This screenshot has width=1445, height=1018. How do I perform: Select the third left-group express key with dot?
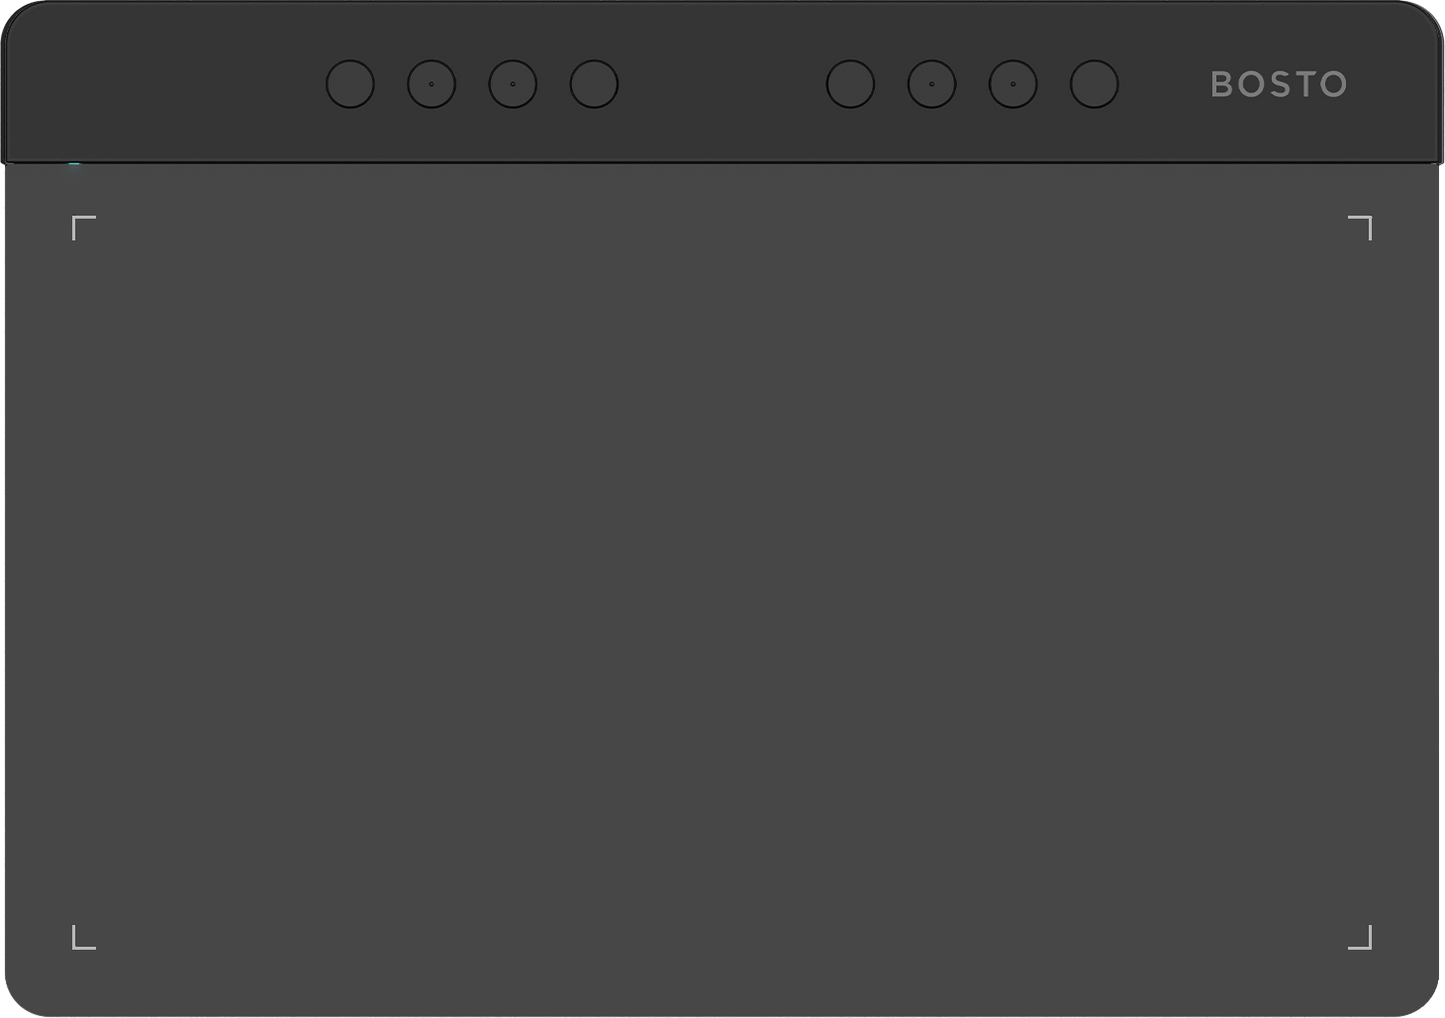coord(513,84)
